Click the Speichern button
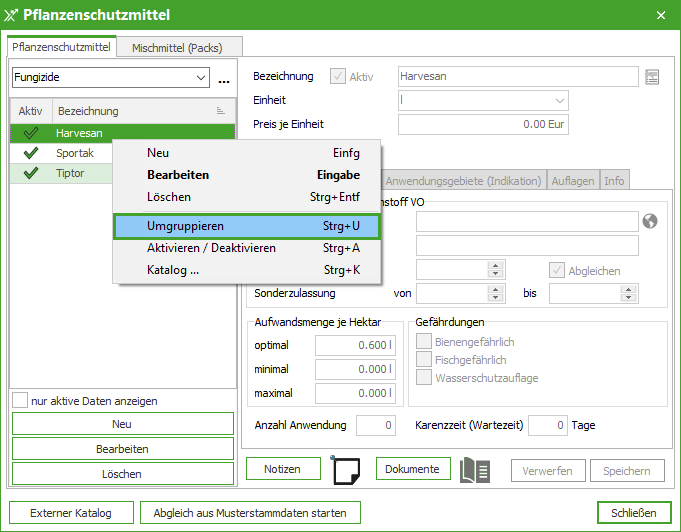Viewport: 681px width, 532px height. coord(627,471)
